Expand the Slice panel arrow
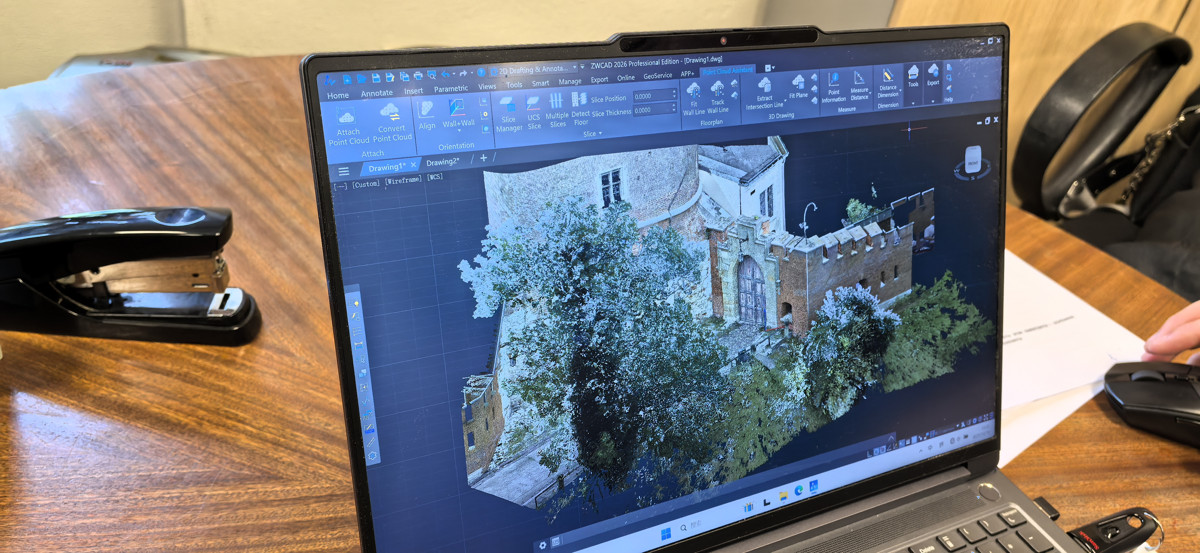The height and width of the screenshot is (553, 1200). point(600,133)
